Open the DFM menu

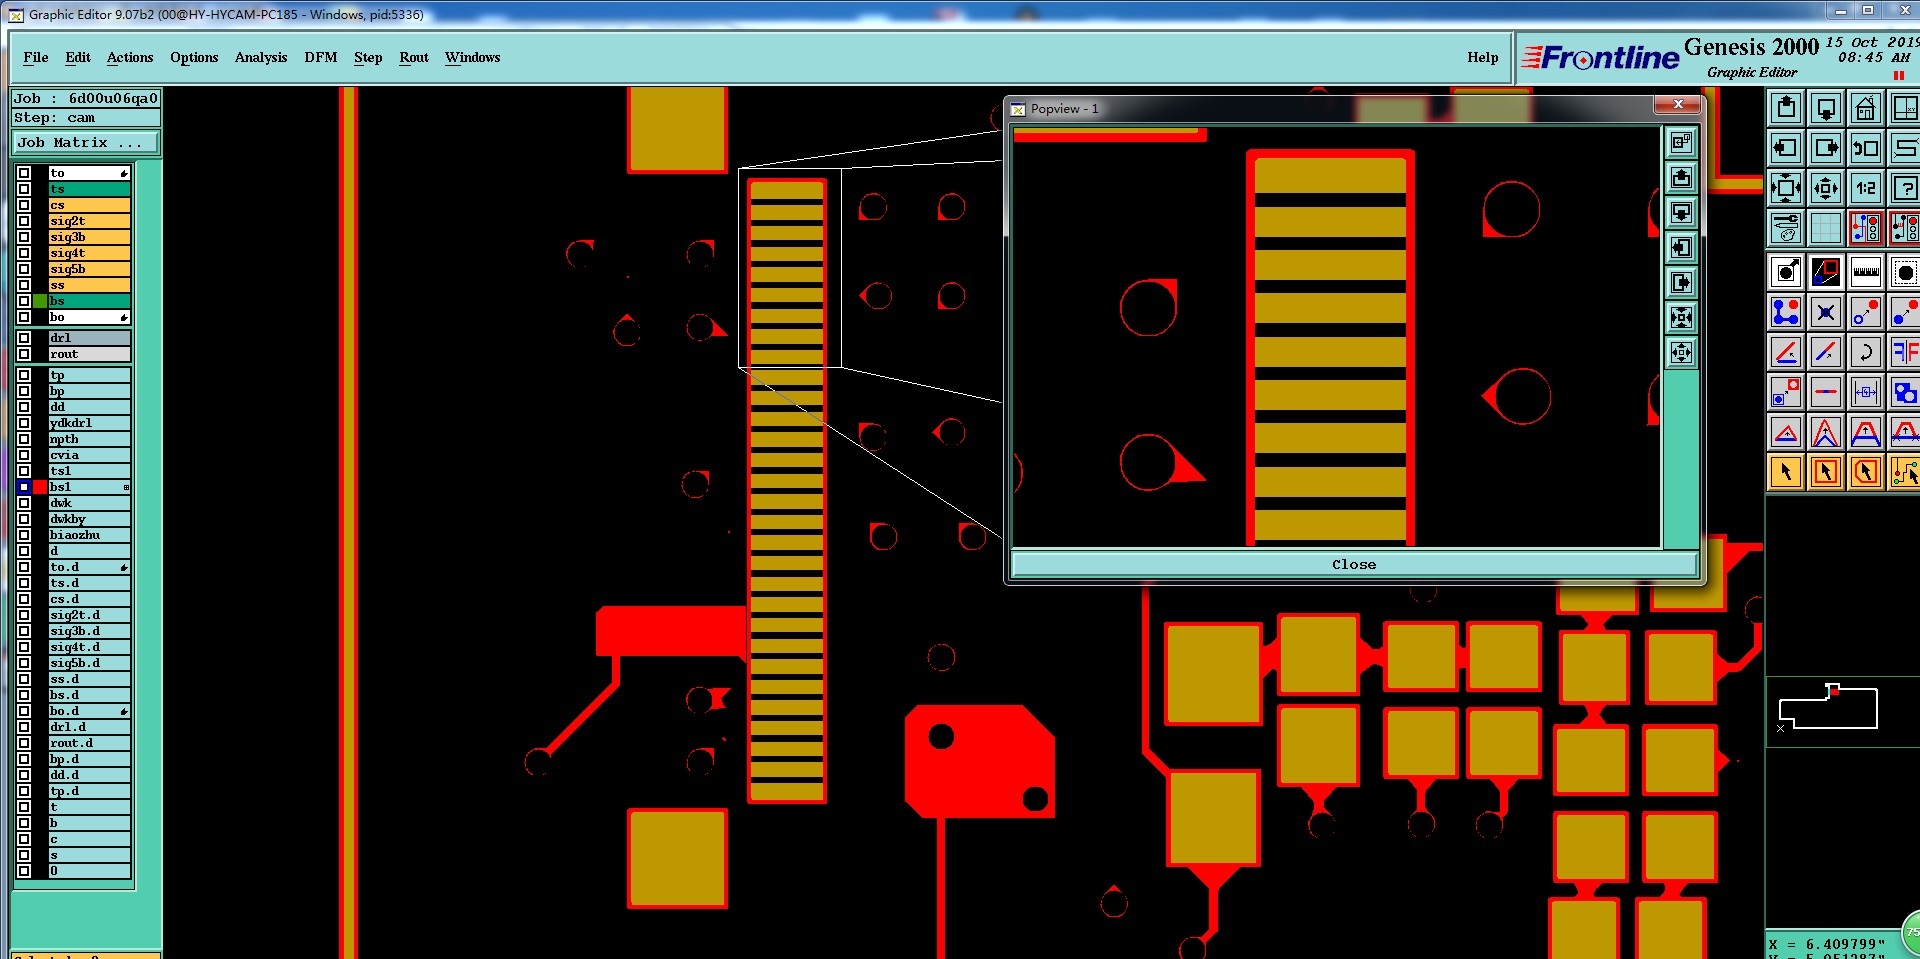tap(321, 57)
